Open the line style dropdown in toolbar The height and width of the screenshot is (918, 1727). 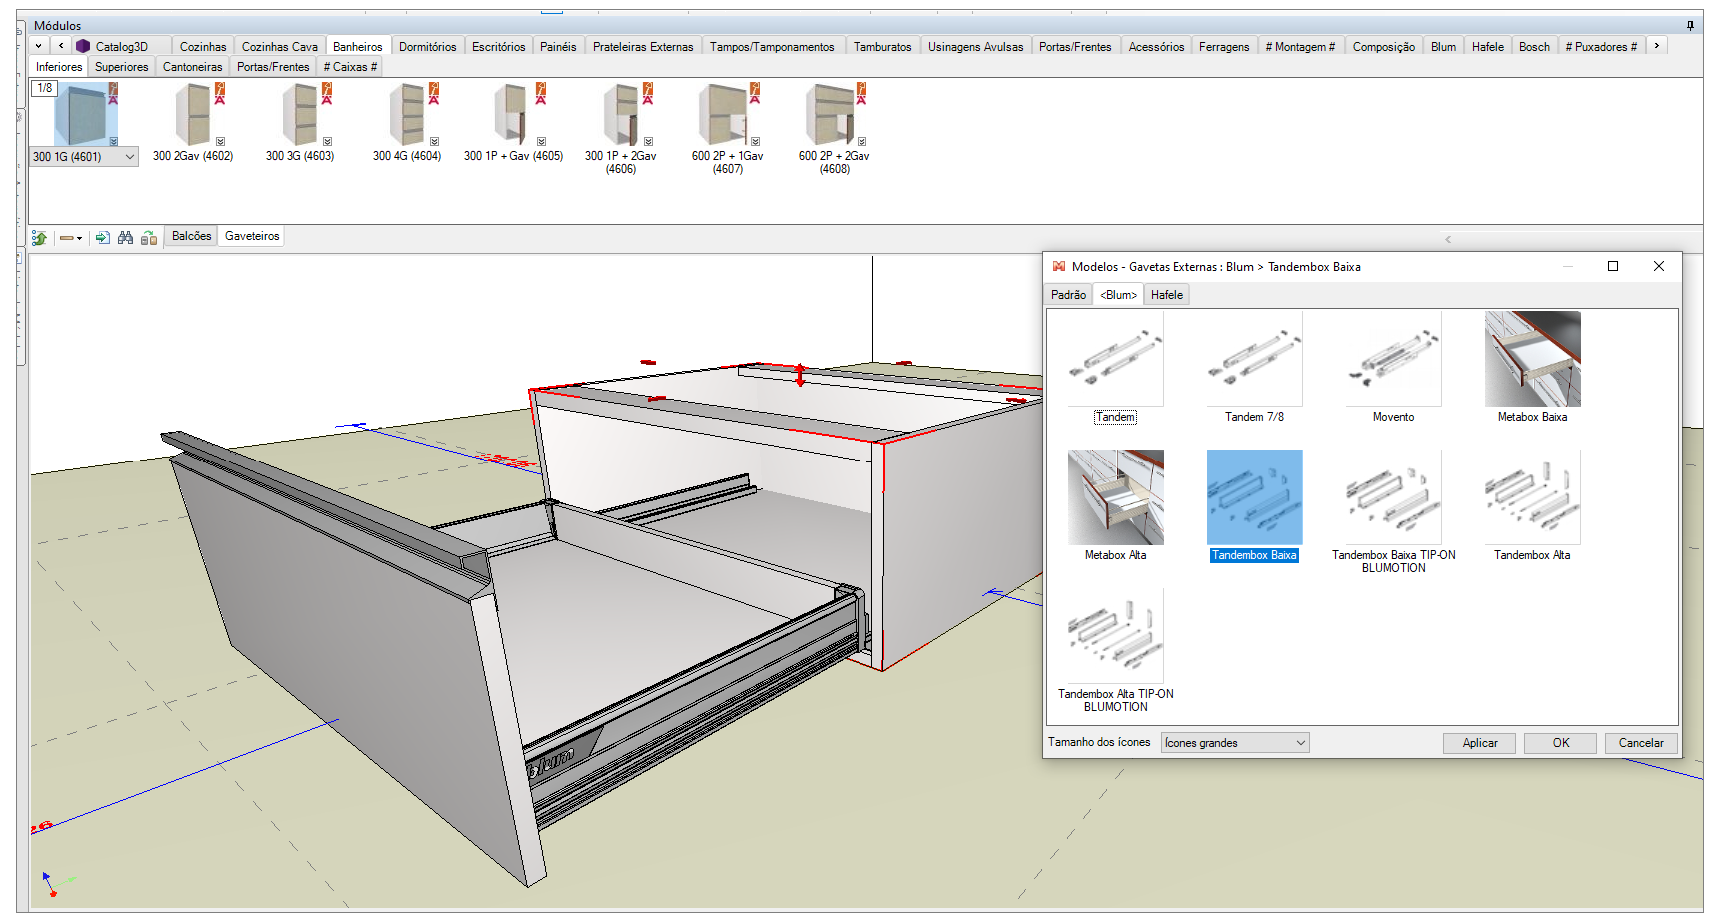click(71, 238)
